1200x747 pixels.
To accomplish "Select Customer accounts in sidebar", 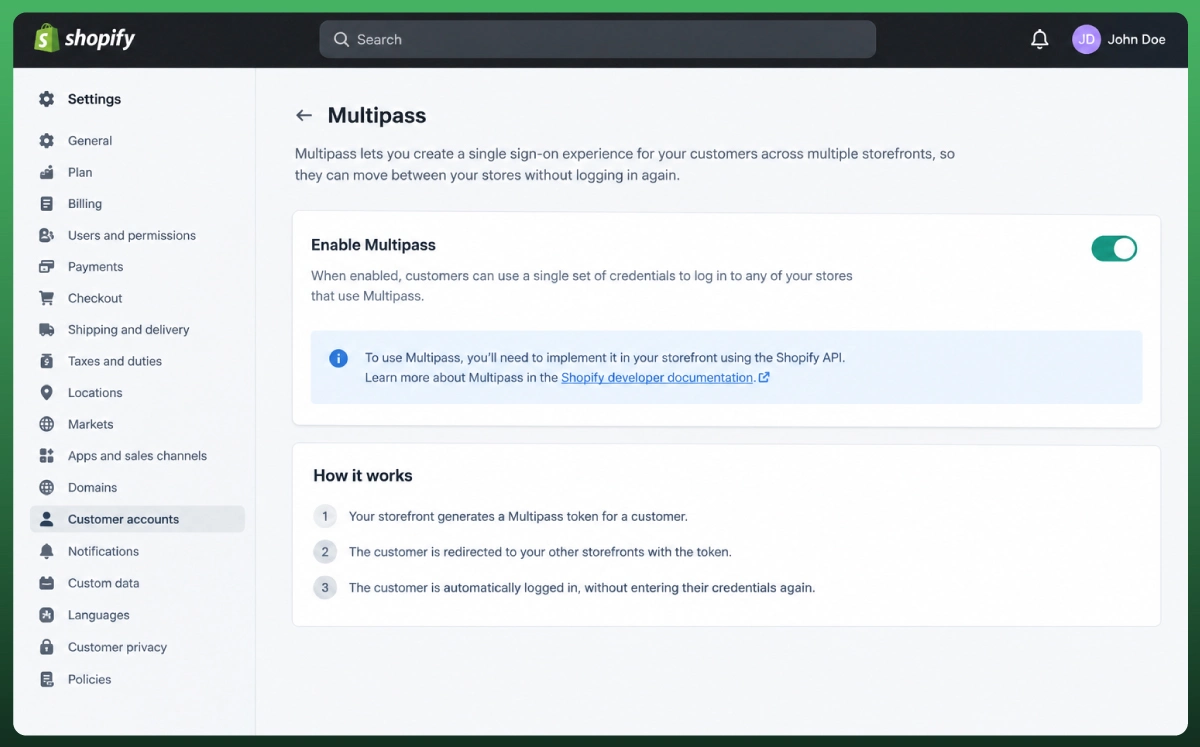I will click(137, 519).
